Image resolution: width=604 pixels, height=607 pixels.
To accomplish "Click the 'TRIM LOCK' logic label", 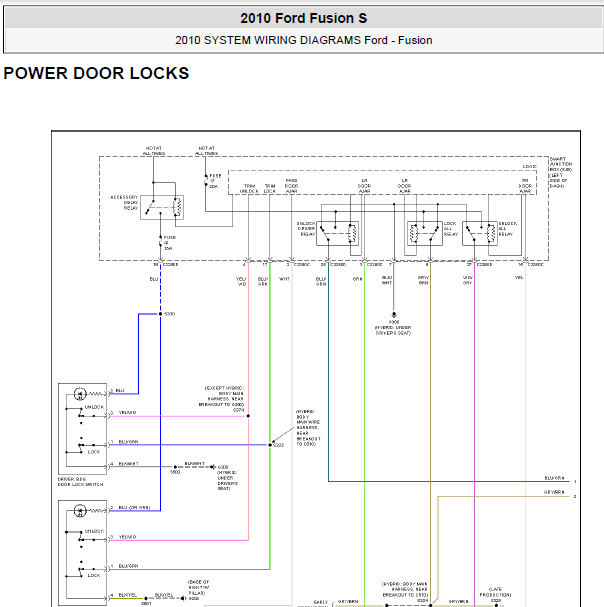I will tap(269, 189).
